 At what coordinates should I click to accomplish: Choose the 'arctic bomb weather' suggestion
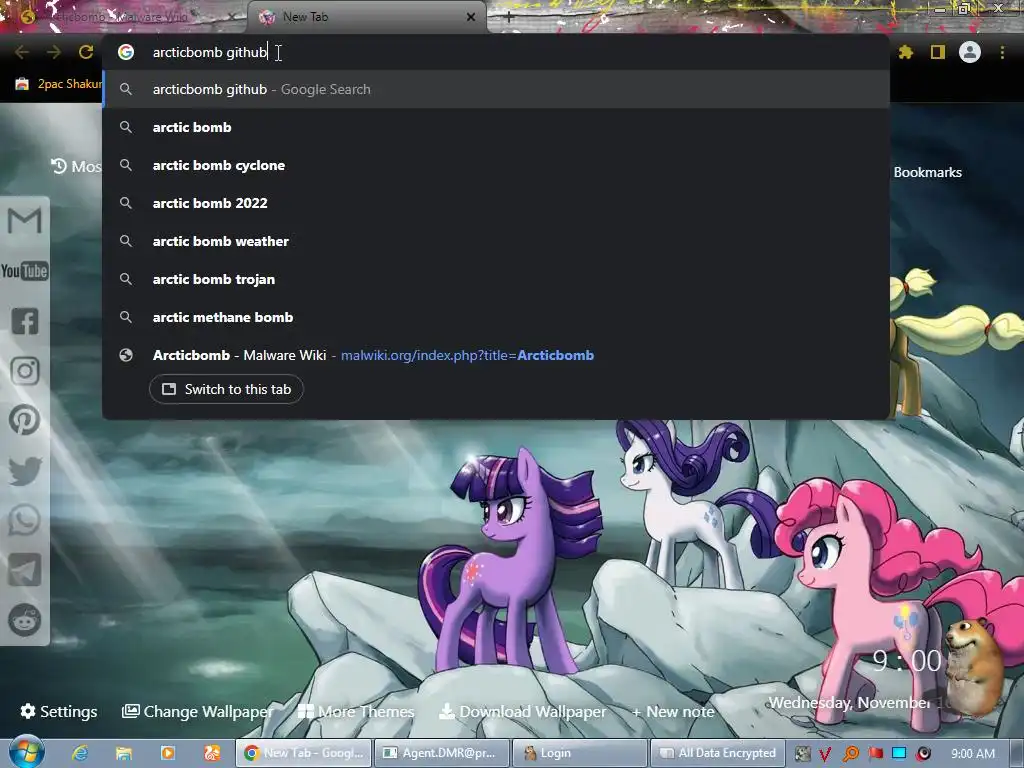click(496, 241)
